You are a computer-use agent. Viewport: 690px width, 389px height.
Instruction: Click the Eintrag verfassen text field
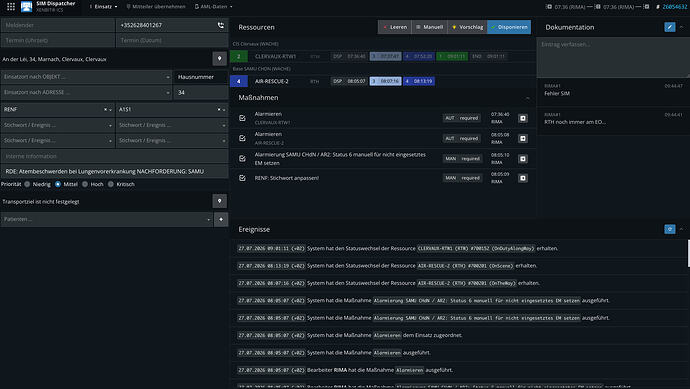click(x=613, y=58)
